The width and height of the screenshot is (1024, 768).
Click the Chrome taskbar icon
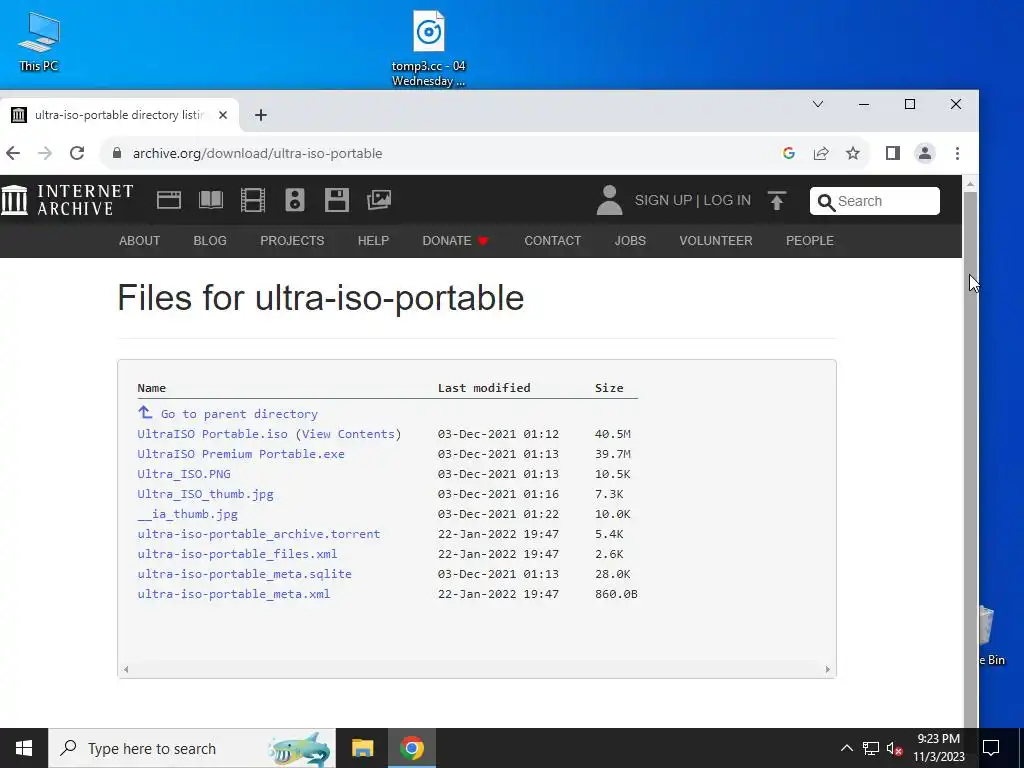[x=411, y=748]
